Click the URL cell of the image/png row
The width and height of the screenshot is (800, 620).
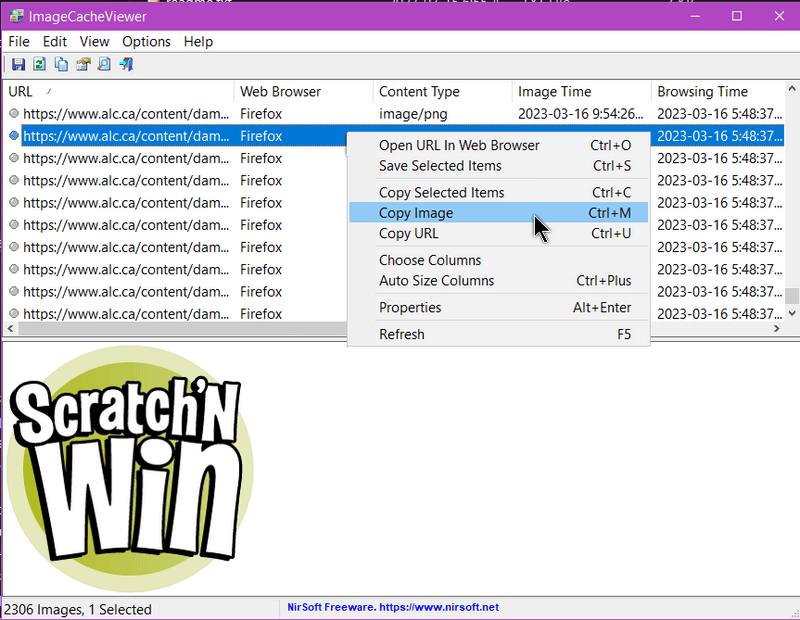click(126, 114)
